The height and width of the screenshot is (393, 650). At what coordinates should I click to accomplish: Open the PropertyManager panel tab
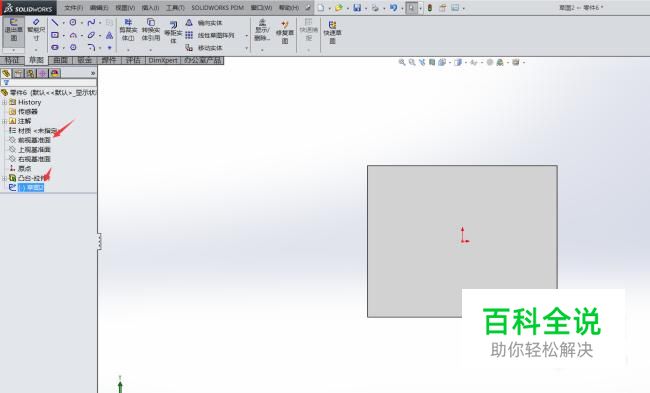tap(18, 73)
